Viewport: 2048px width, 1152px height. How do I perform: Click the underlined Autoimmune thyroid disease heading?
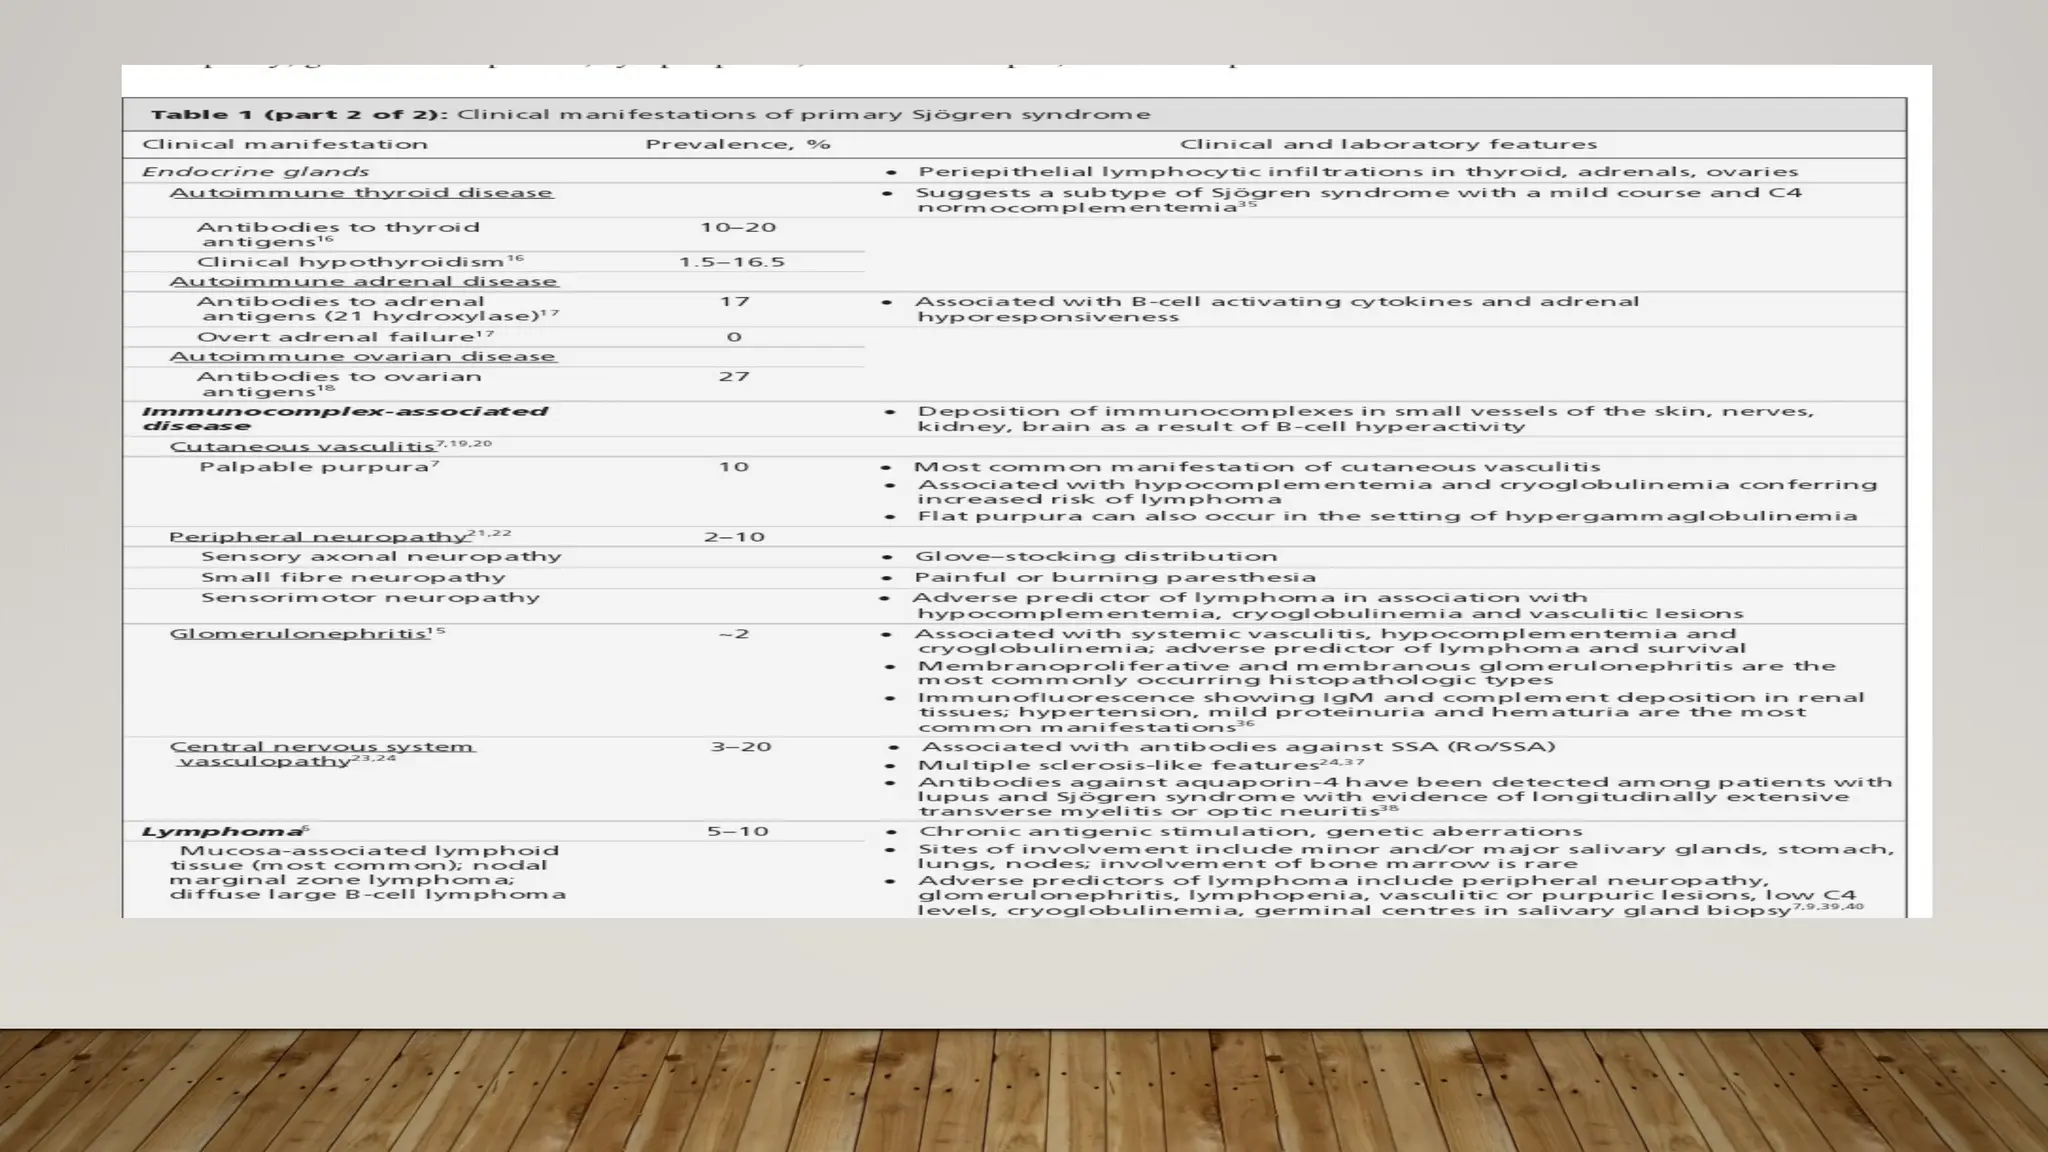[361, 193]
